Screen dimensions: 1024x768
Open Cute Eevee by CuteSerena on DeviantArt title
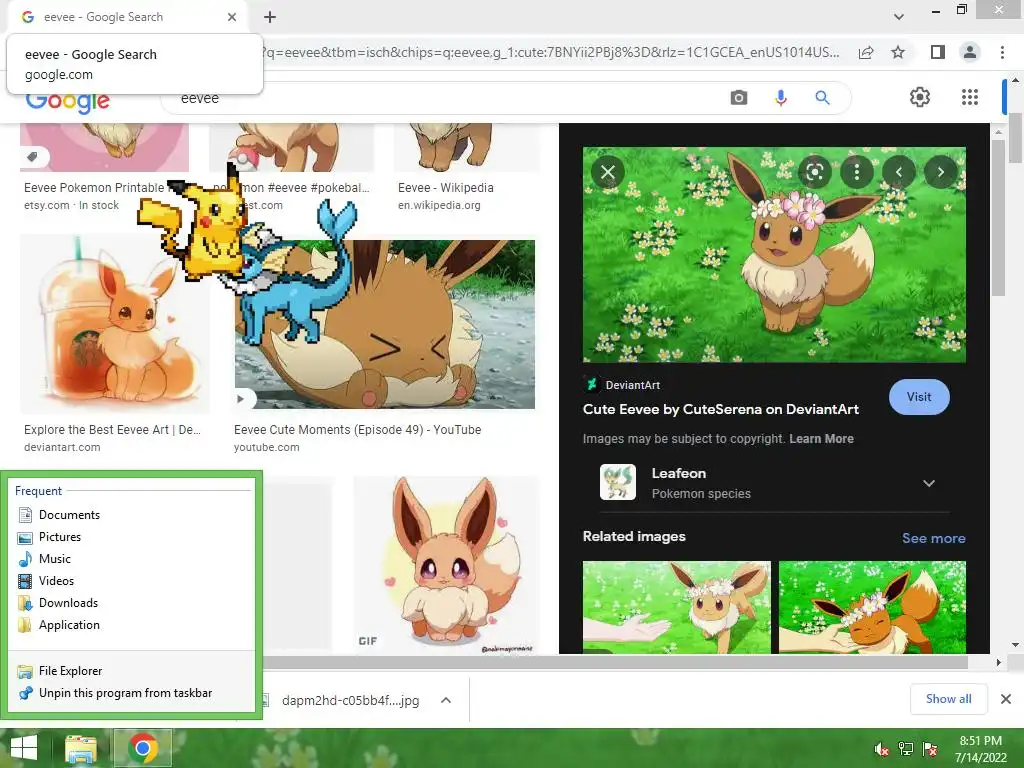720,409
